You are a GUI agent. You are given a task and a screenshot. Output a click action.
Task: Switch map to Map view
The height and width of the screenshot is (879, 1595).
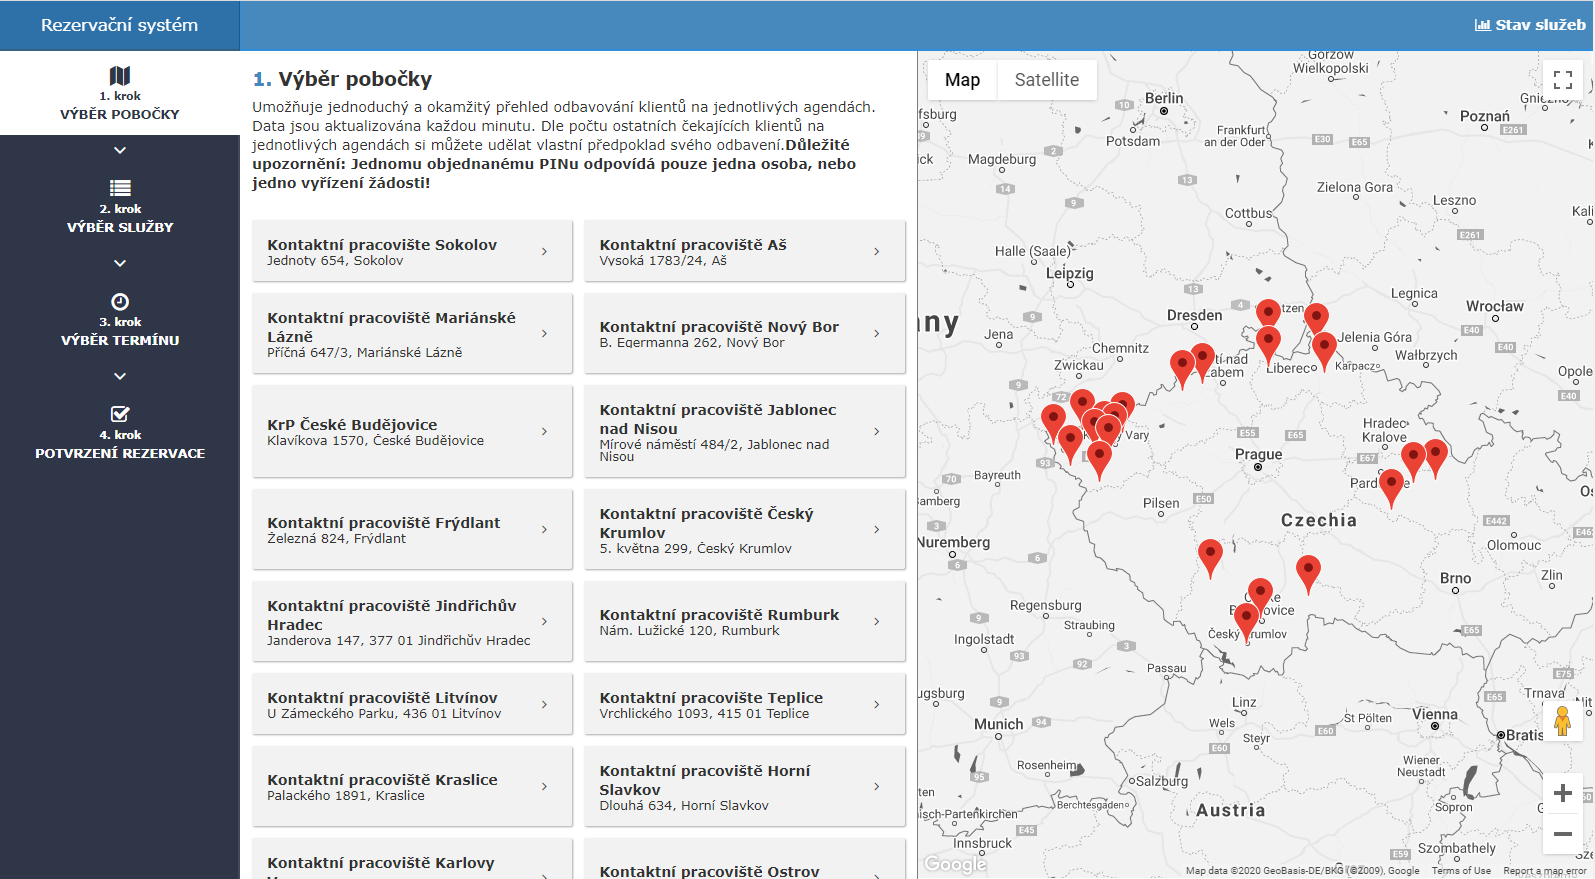962,80
